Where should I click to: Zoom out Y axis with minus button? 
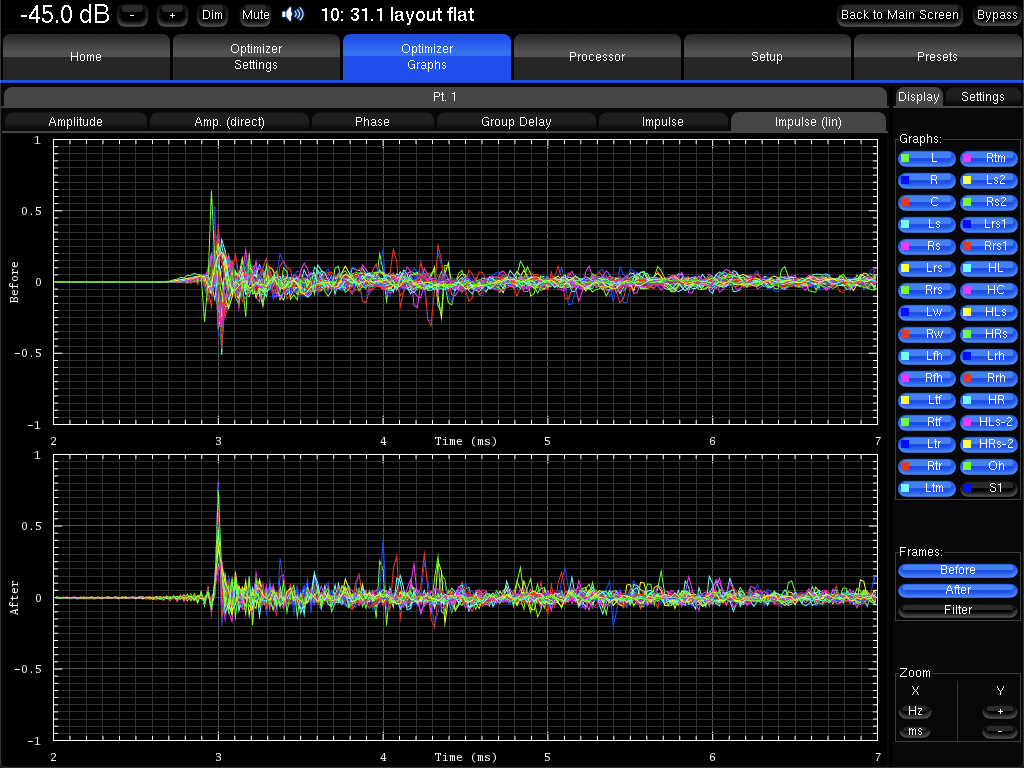(x=1000, y=731)
